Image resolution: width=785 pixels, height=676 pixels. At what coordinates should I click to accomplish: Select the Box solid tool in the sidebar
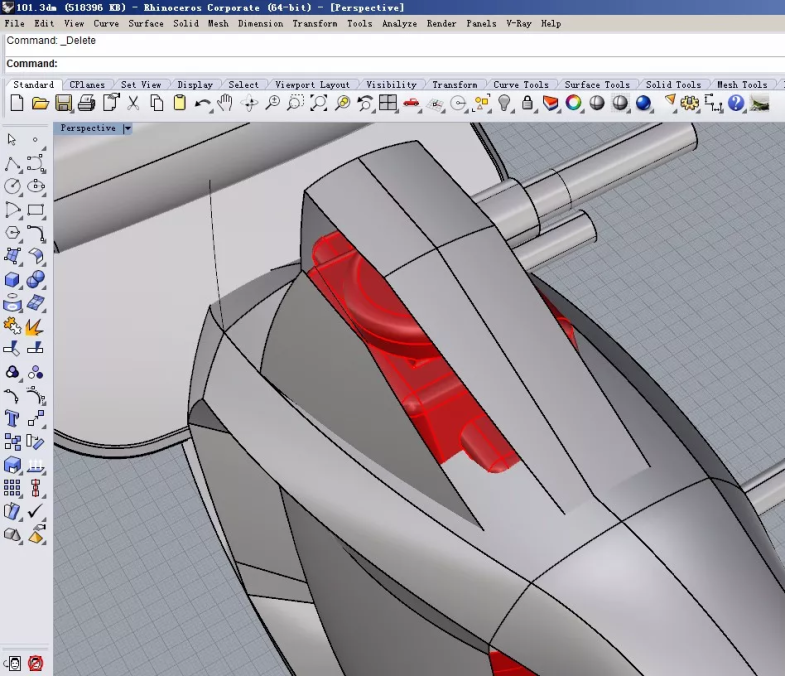pos(12,280)
